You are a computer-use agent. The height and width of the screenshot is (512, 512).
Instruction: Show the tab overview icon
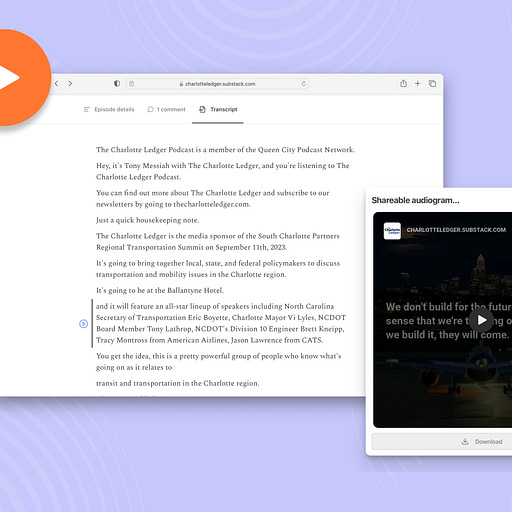432,84
